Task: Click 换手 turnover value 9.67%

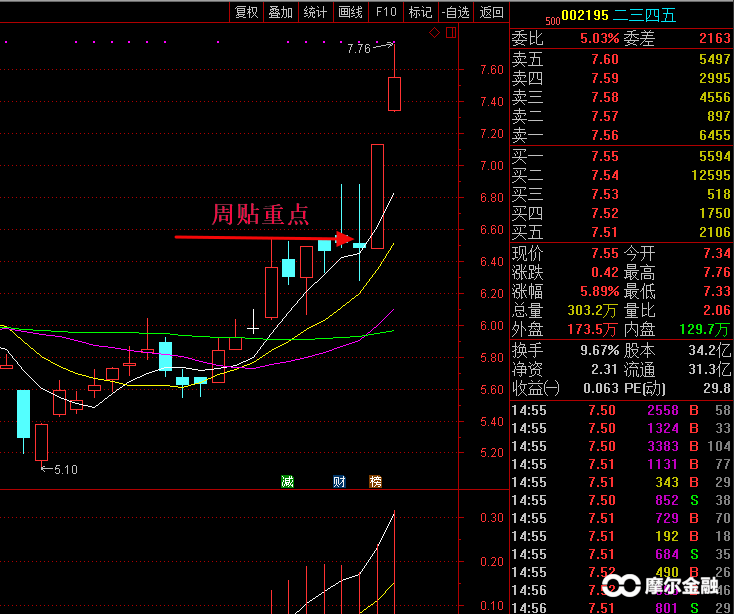Action: pyautogui.click(x=600, y=350)
